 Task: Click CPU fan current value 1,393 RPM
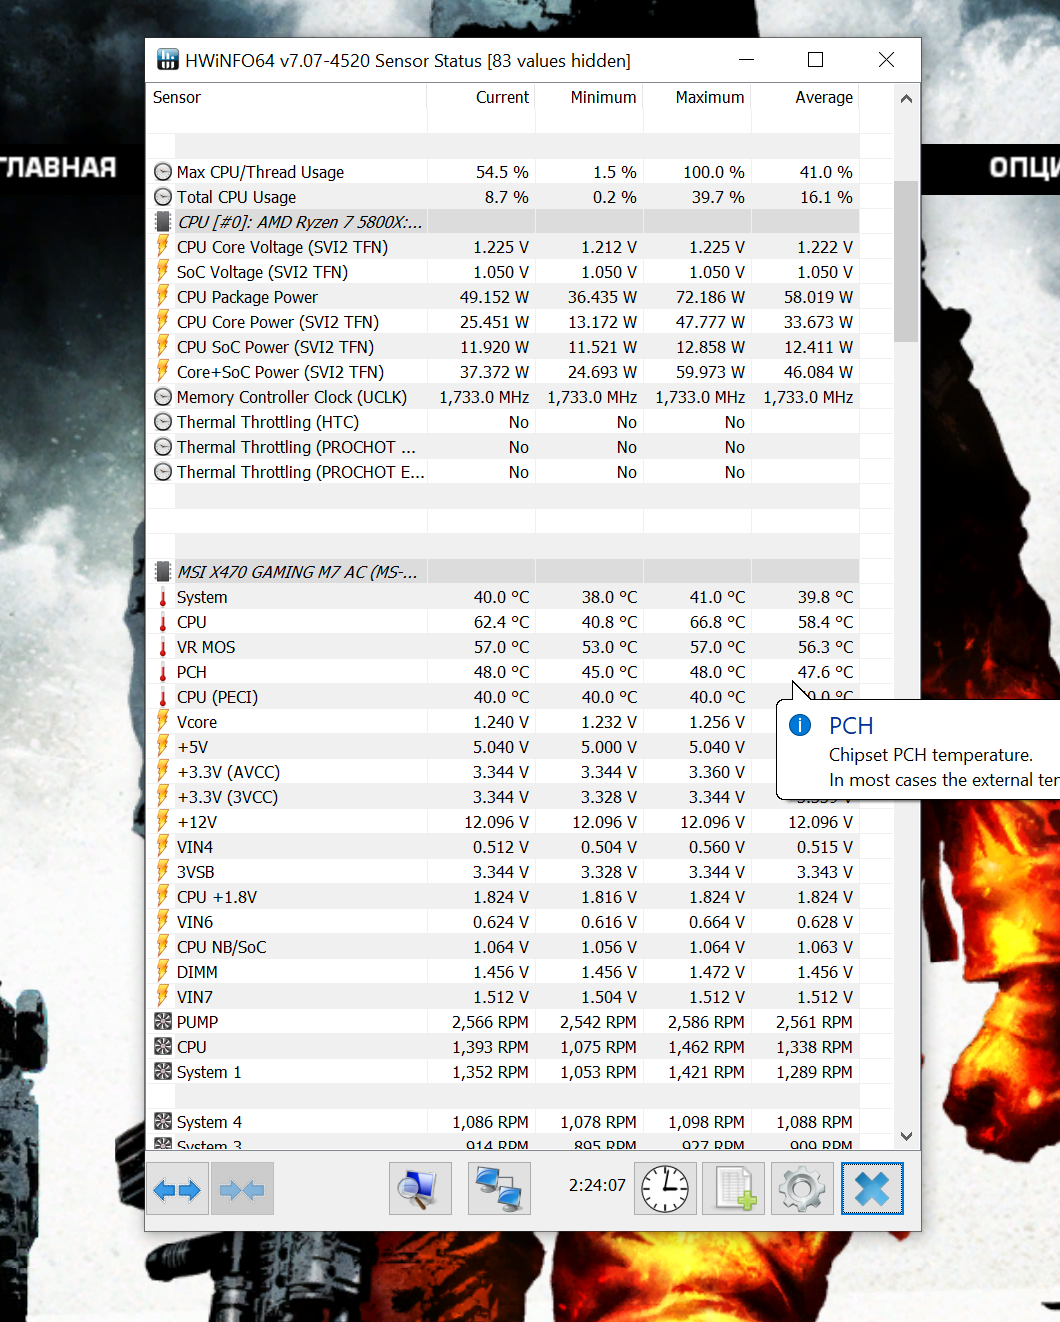point(490,1047)
